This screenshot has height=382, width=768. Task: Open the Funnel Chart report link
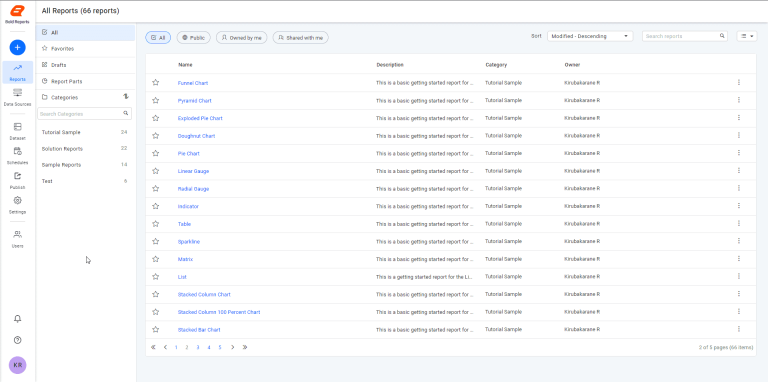point(193,83)
